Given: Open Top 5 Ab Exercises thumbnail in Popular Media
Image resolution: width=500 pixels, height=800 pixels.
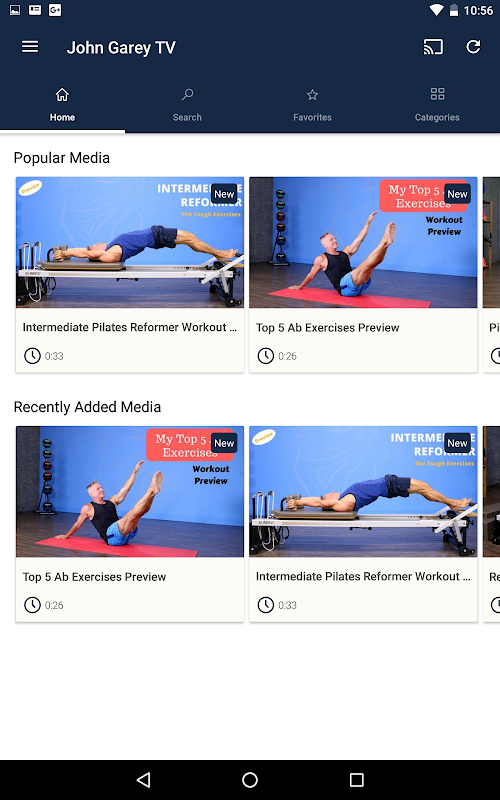Looking at the screenshot, I should point(363,242).
